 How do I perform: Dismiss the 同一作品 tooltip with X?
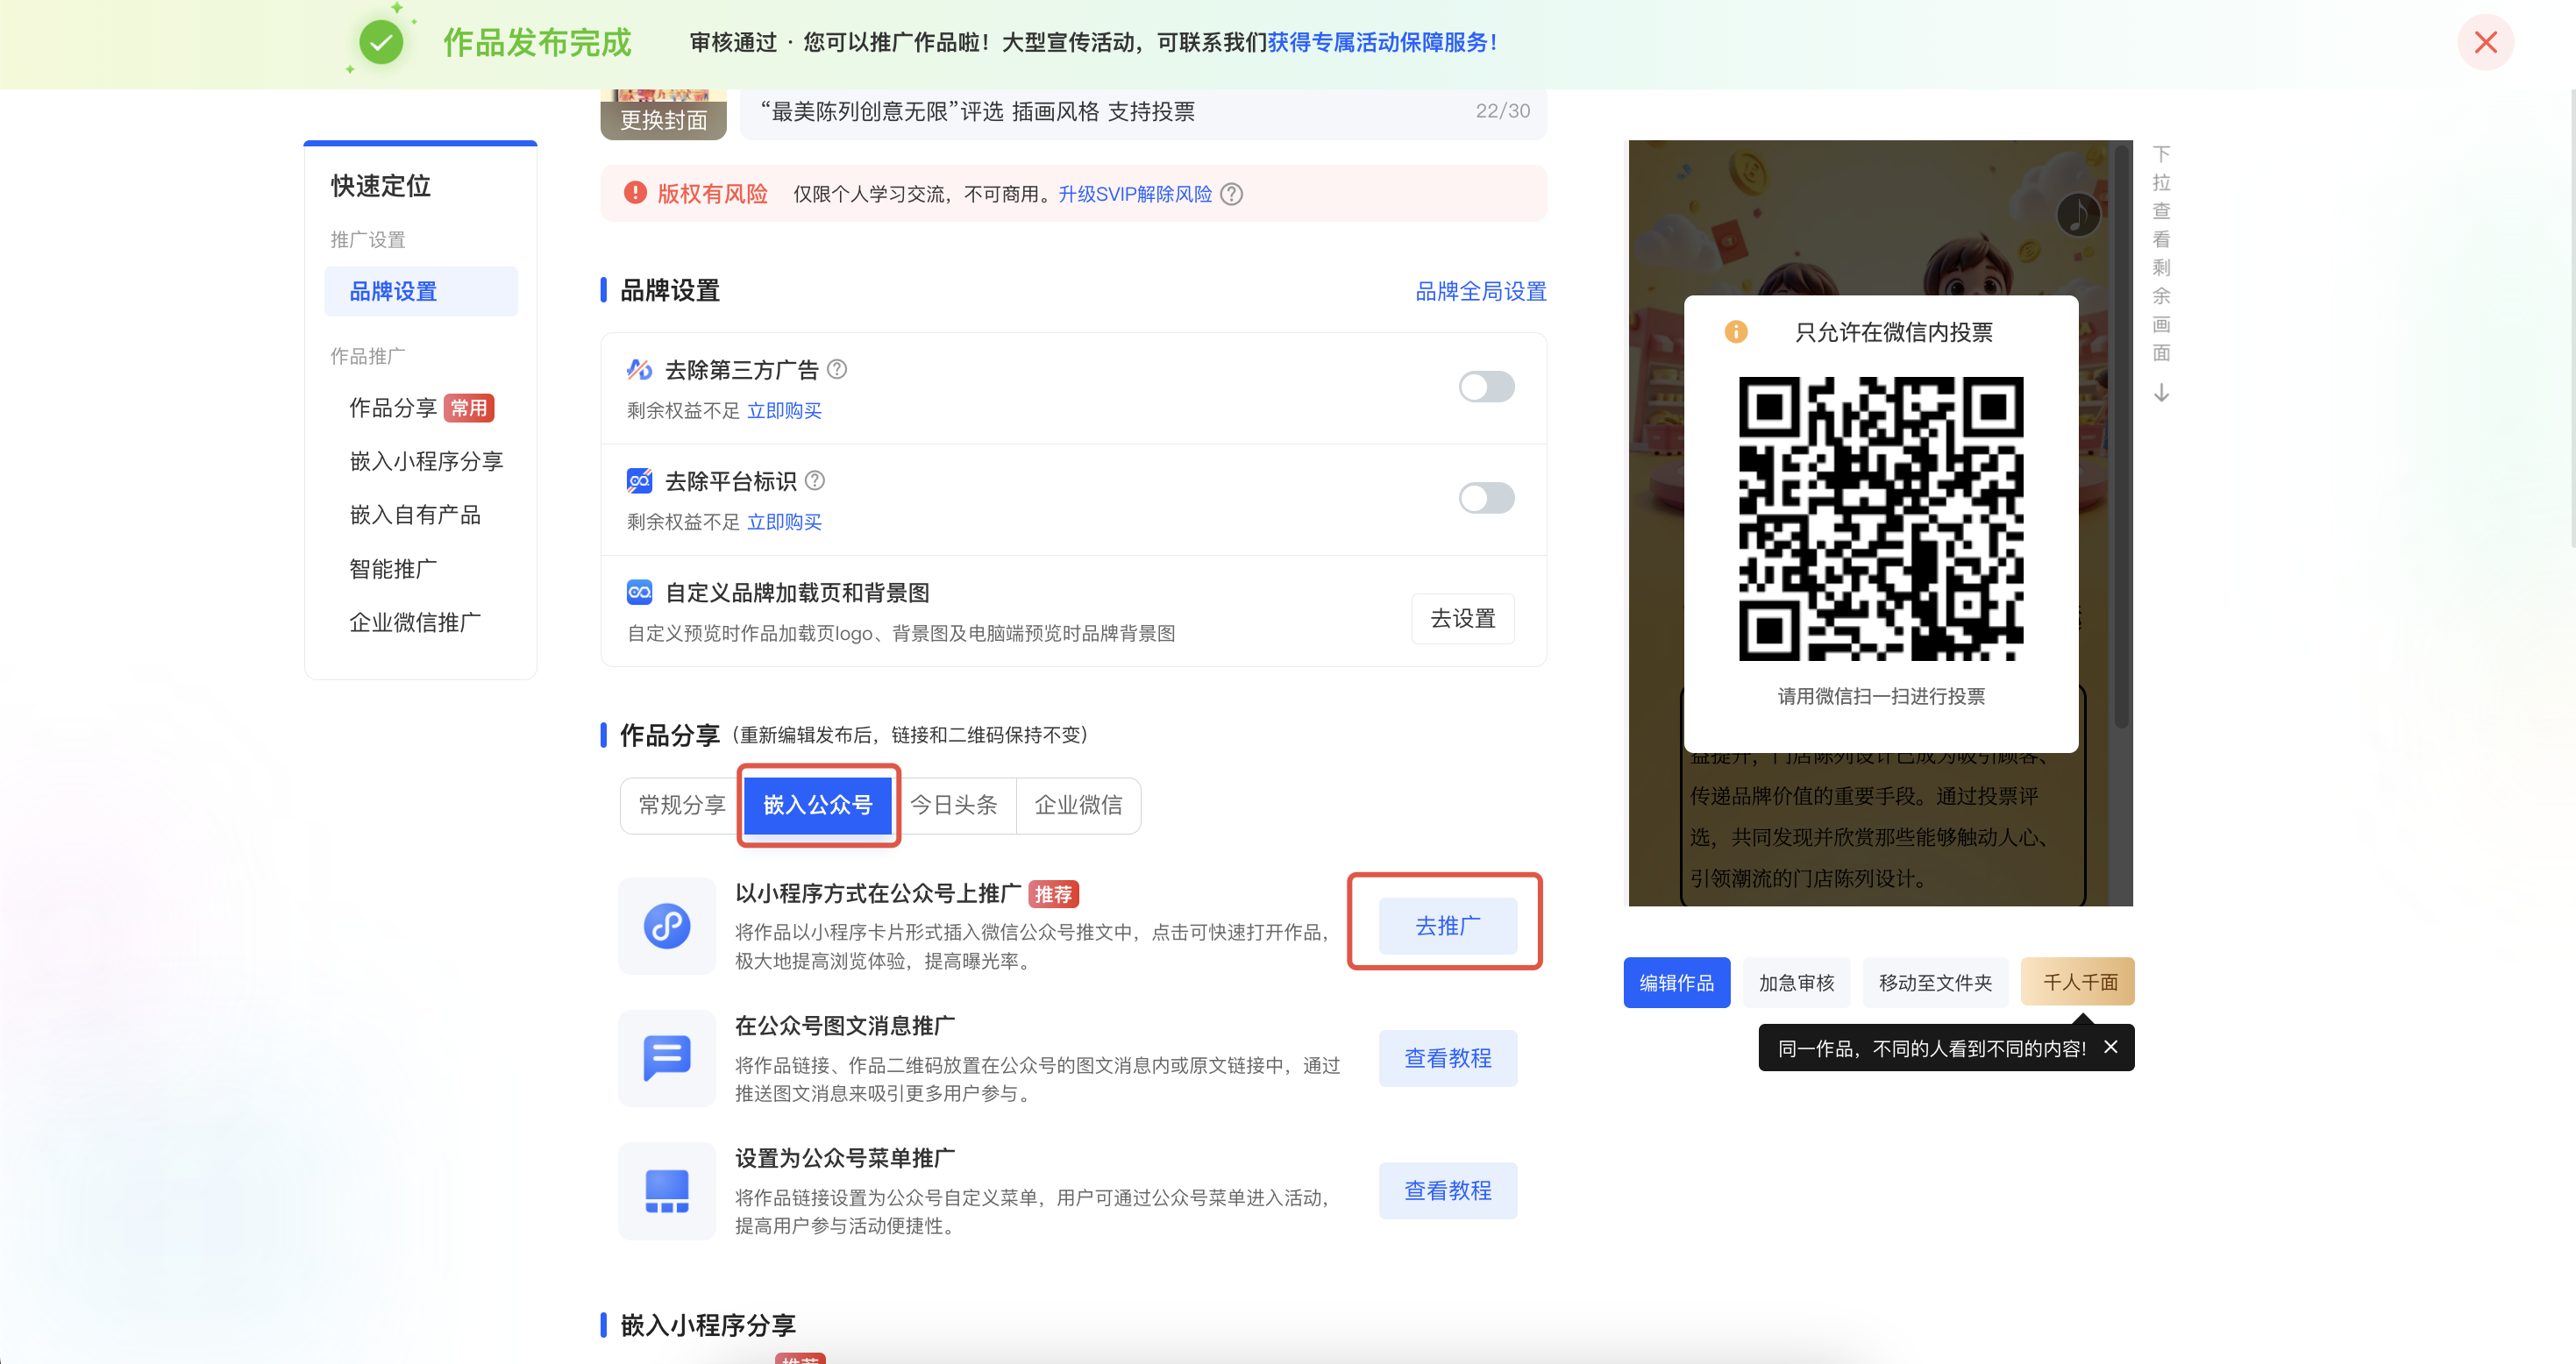click(x=2110, y=1047)
